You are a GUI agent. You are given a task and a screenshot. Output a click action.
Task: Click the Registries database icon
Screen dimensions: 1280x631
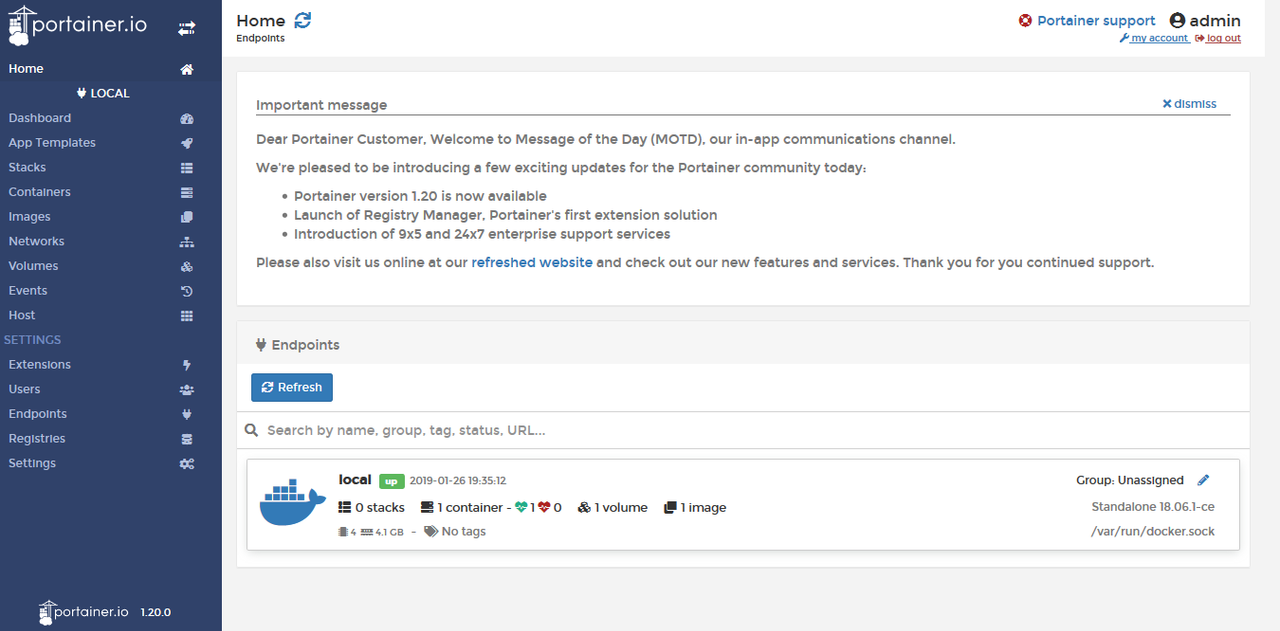tap(187, 439)
